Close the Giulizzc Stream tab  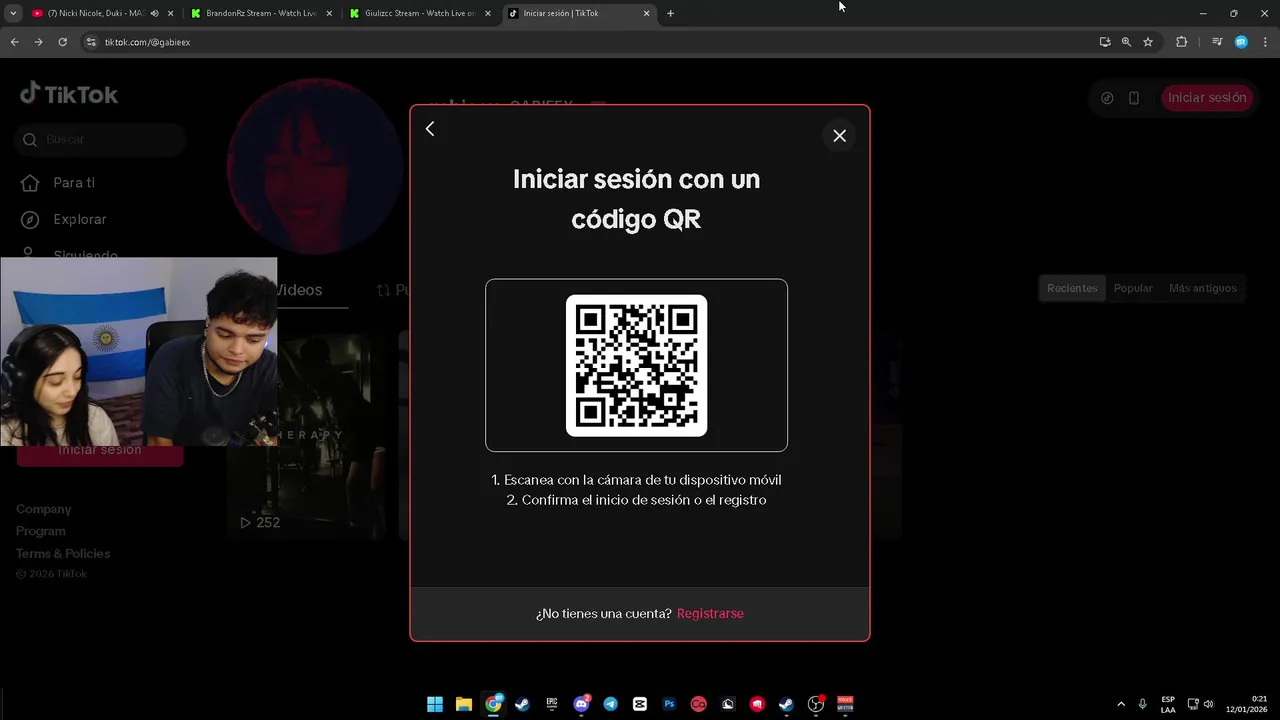tap(488, 13)
